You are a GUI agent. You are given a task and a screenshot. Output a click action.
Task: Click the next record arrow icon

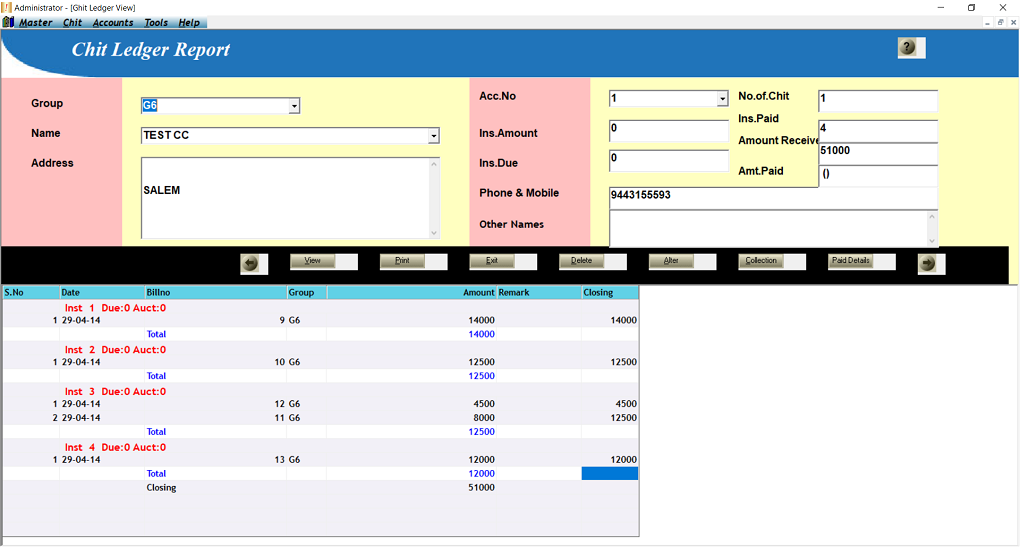(928, 263)
